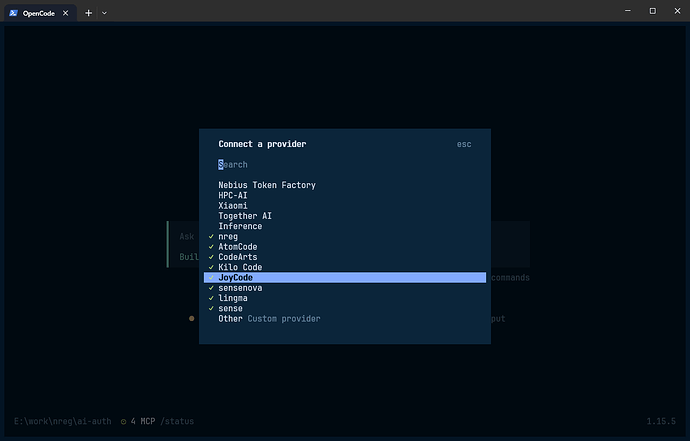Click the E:\work\nreg\ai-auth path
The image size is (690, 441).
62,421
